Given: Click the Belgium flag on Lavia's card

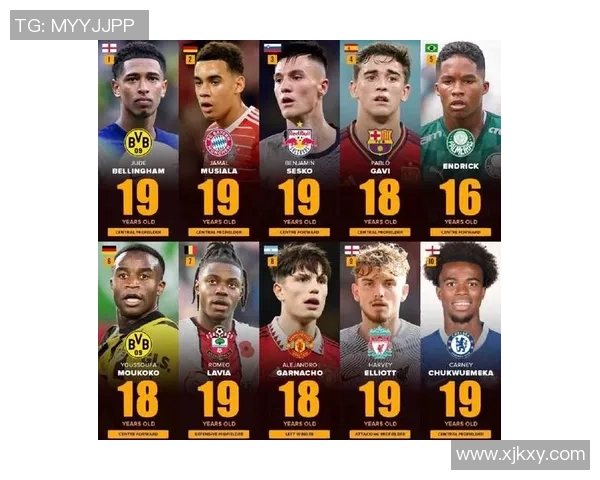Looking at the screenshot, I should (190, 250).
